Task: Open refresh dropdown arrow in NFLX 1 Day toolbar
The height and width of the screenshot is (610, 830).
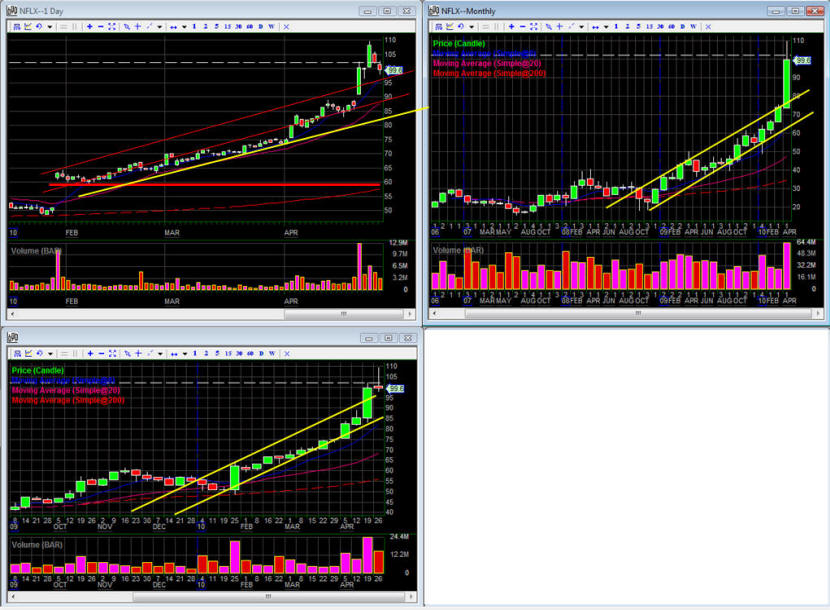Action: (50, 26)
